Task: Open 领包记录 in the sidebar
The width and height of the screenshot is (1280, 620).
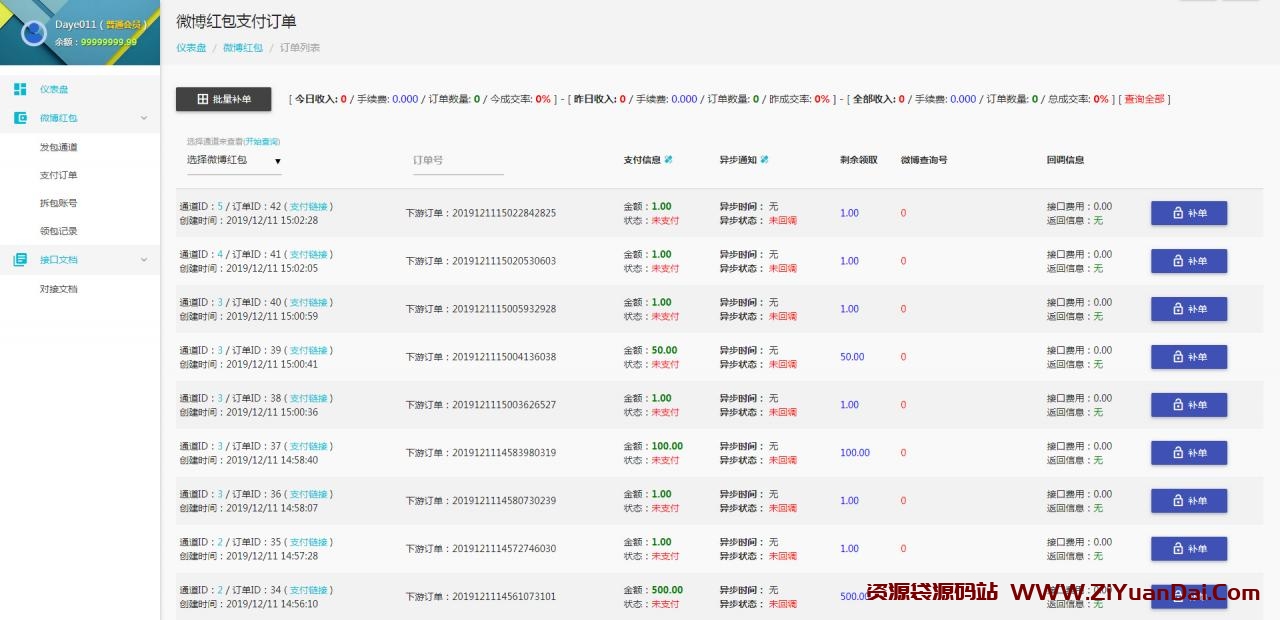Action: coord(59,231)
